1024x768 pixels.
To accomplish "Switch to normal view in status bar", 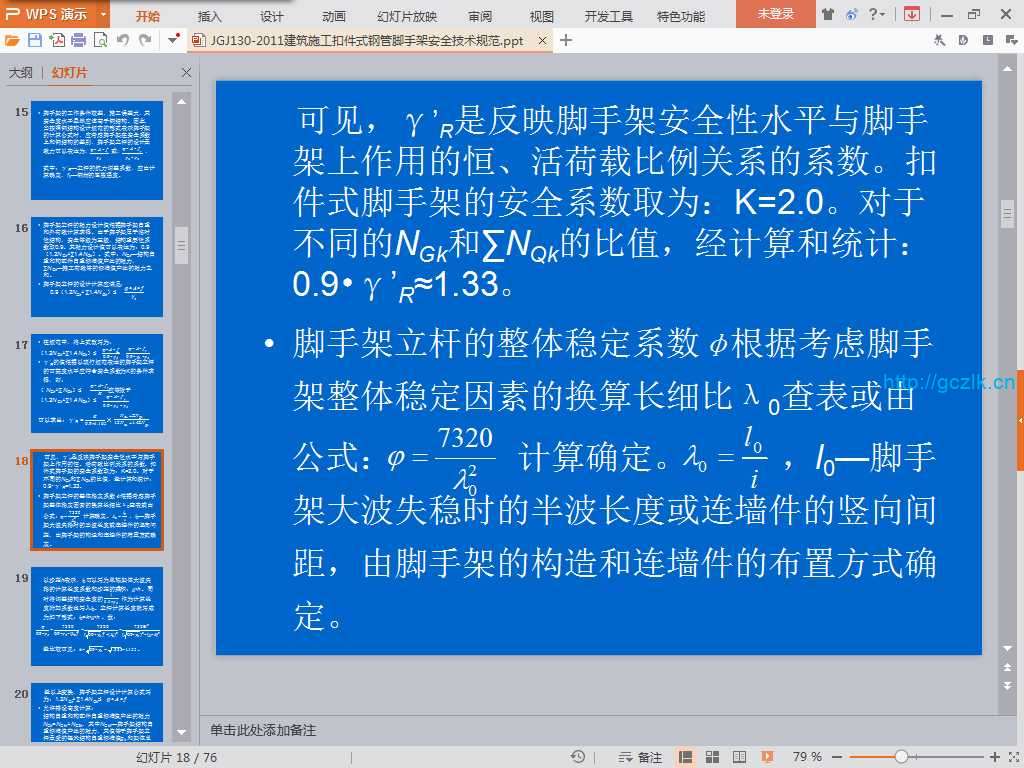I will [686, 757].
